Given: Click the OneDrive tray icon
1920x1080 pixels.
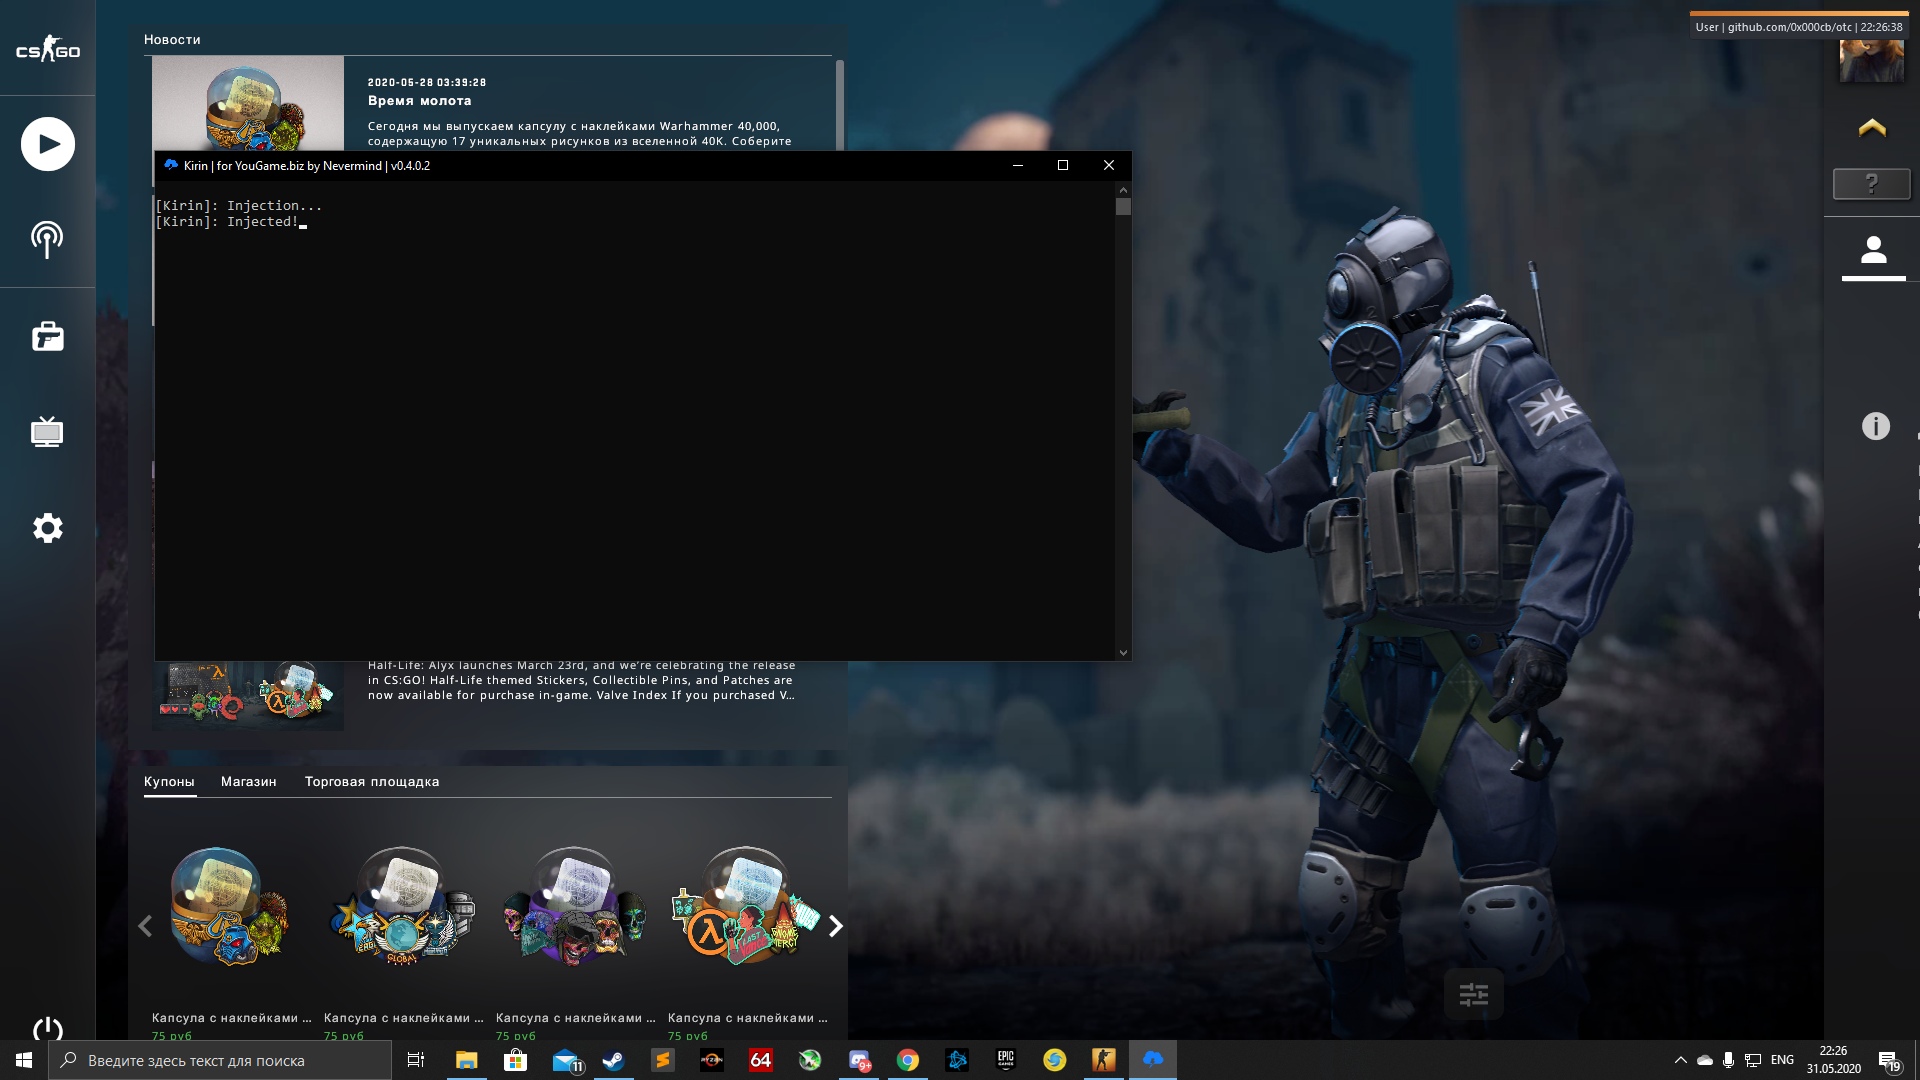Looking at the screenshot, I should click(1704, 1060).
